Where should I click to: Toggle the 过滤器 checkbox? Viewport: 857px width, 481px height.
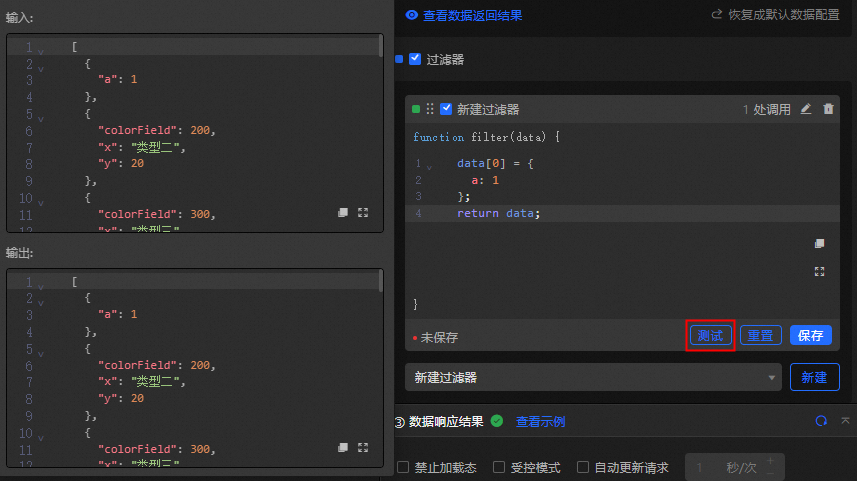415,59
